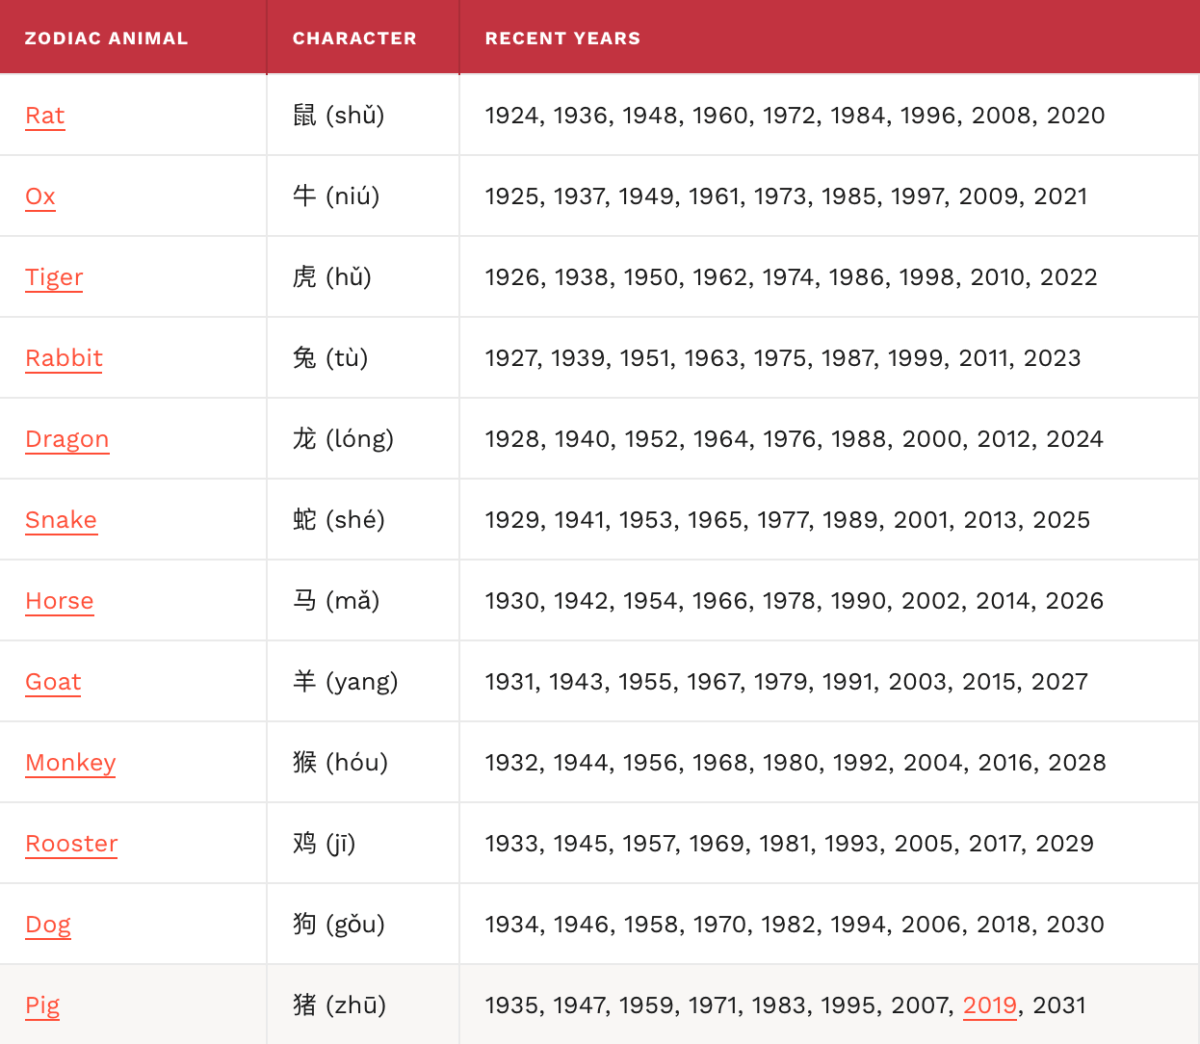The height and width of the screenshot is (1044, 1200).
Task: Click the Pig zodiac link
Action: pos(42,1006)
